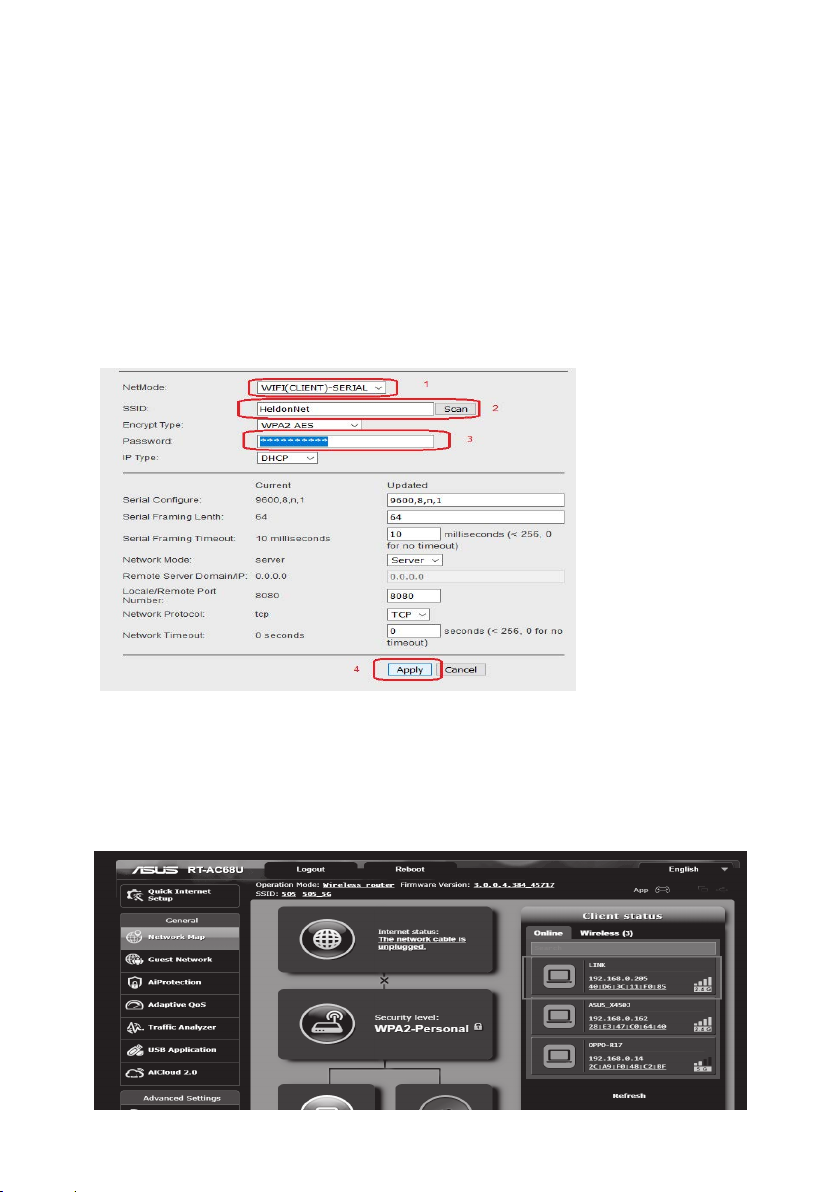Click Refresh under the client list

(x=629, y=1095)
